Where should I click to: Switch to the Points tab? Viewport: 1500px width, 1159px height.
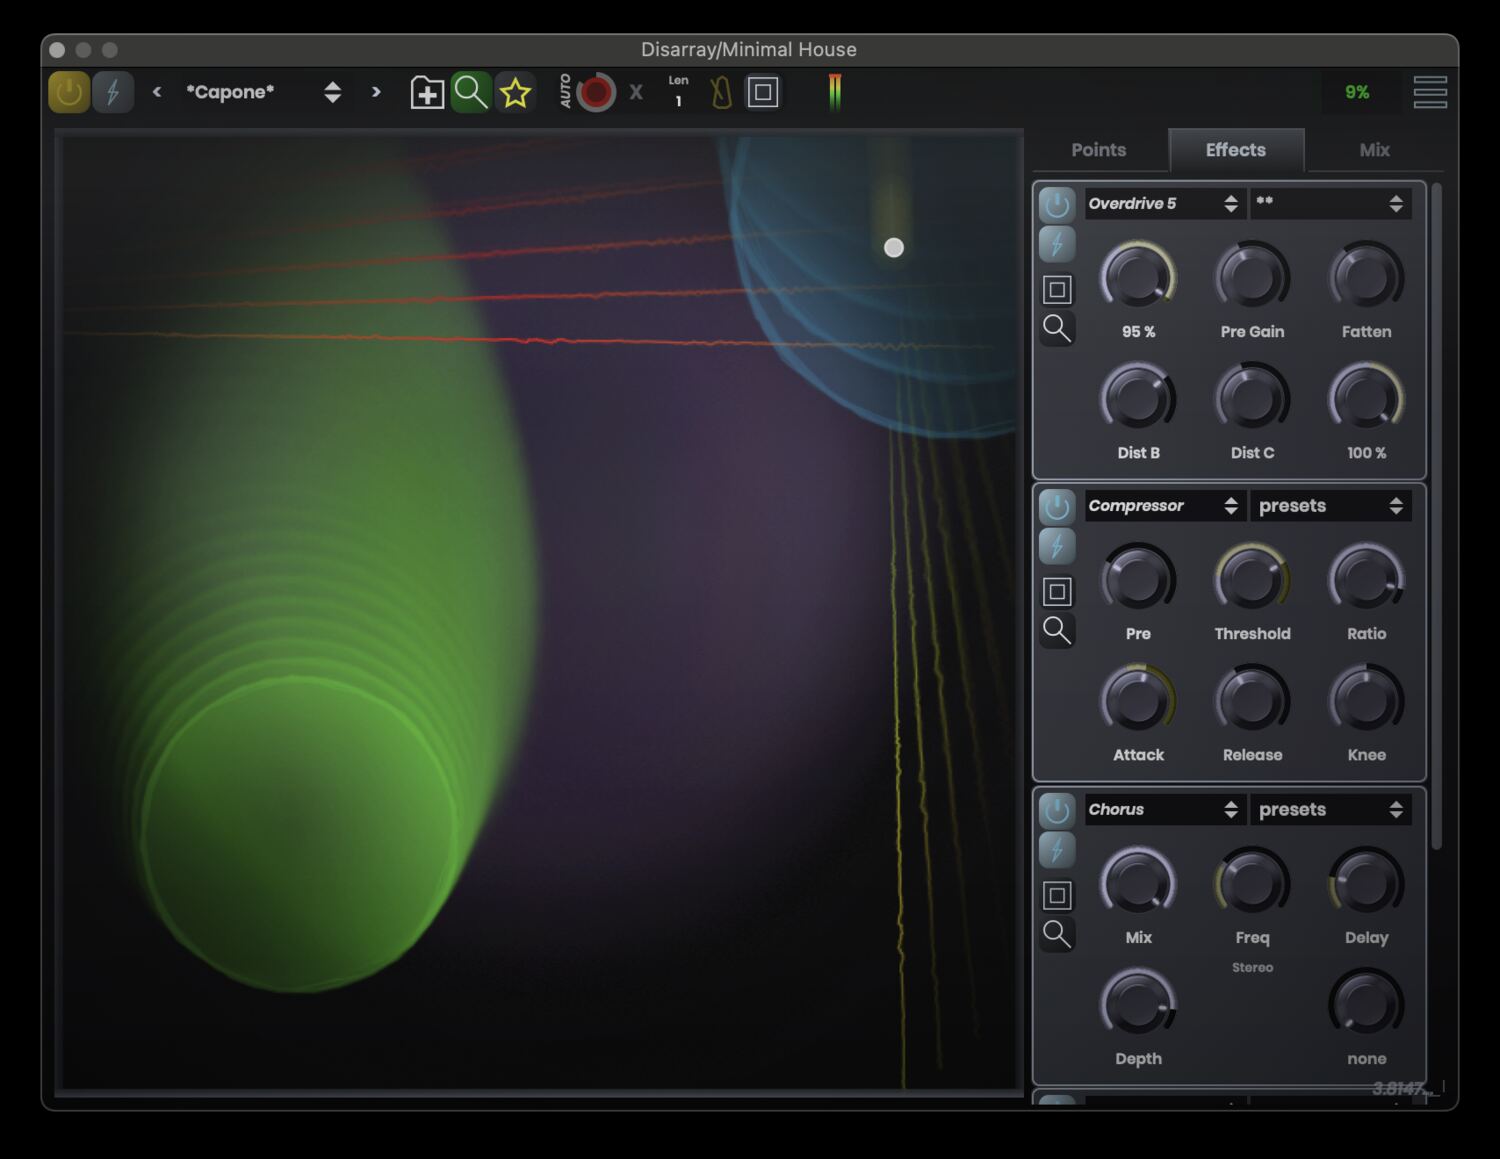[1098, 150]
